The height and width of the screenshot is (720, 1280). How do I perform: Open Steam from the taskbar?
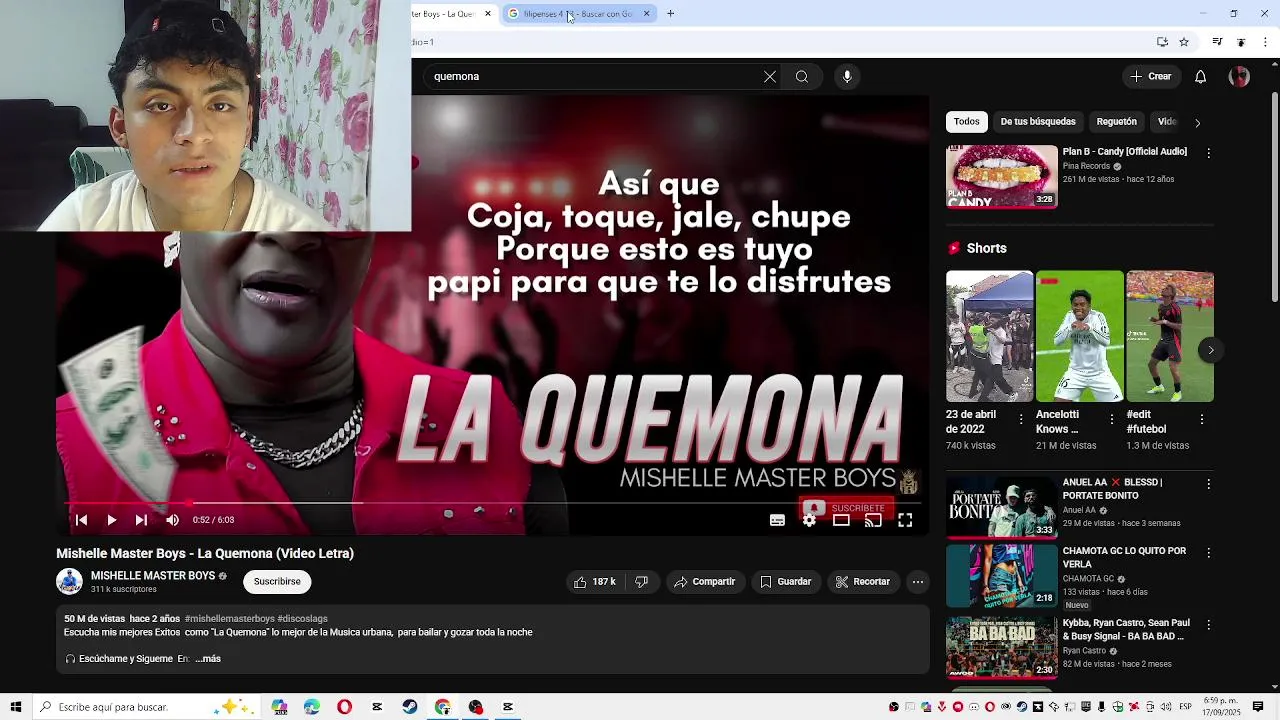point(410,707)
